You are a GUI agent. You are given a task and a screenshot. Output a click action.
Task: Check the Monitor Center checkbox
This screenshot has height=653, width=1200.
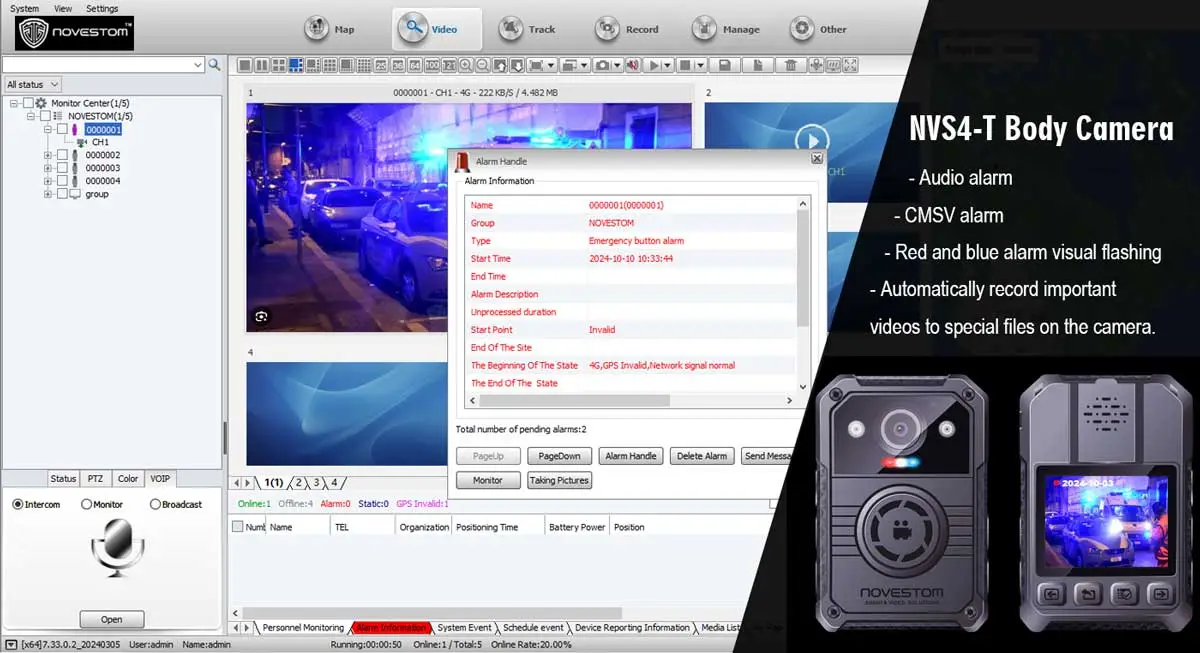pos(27,103)
